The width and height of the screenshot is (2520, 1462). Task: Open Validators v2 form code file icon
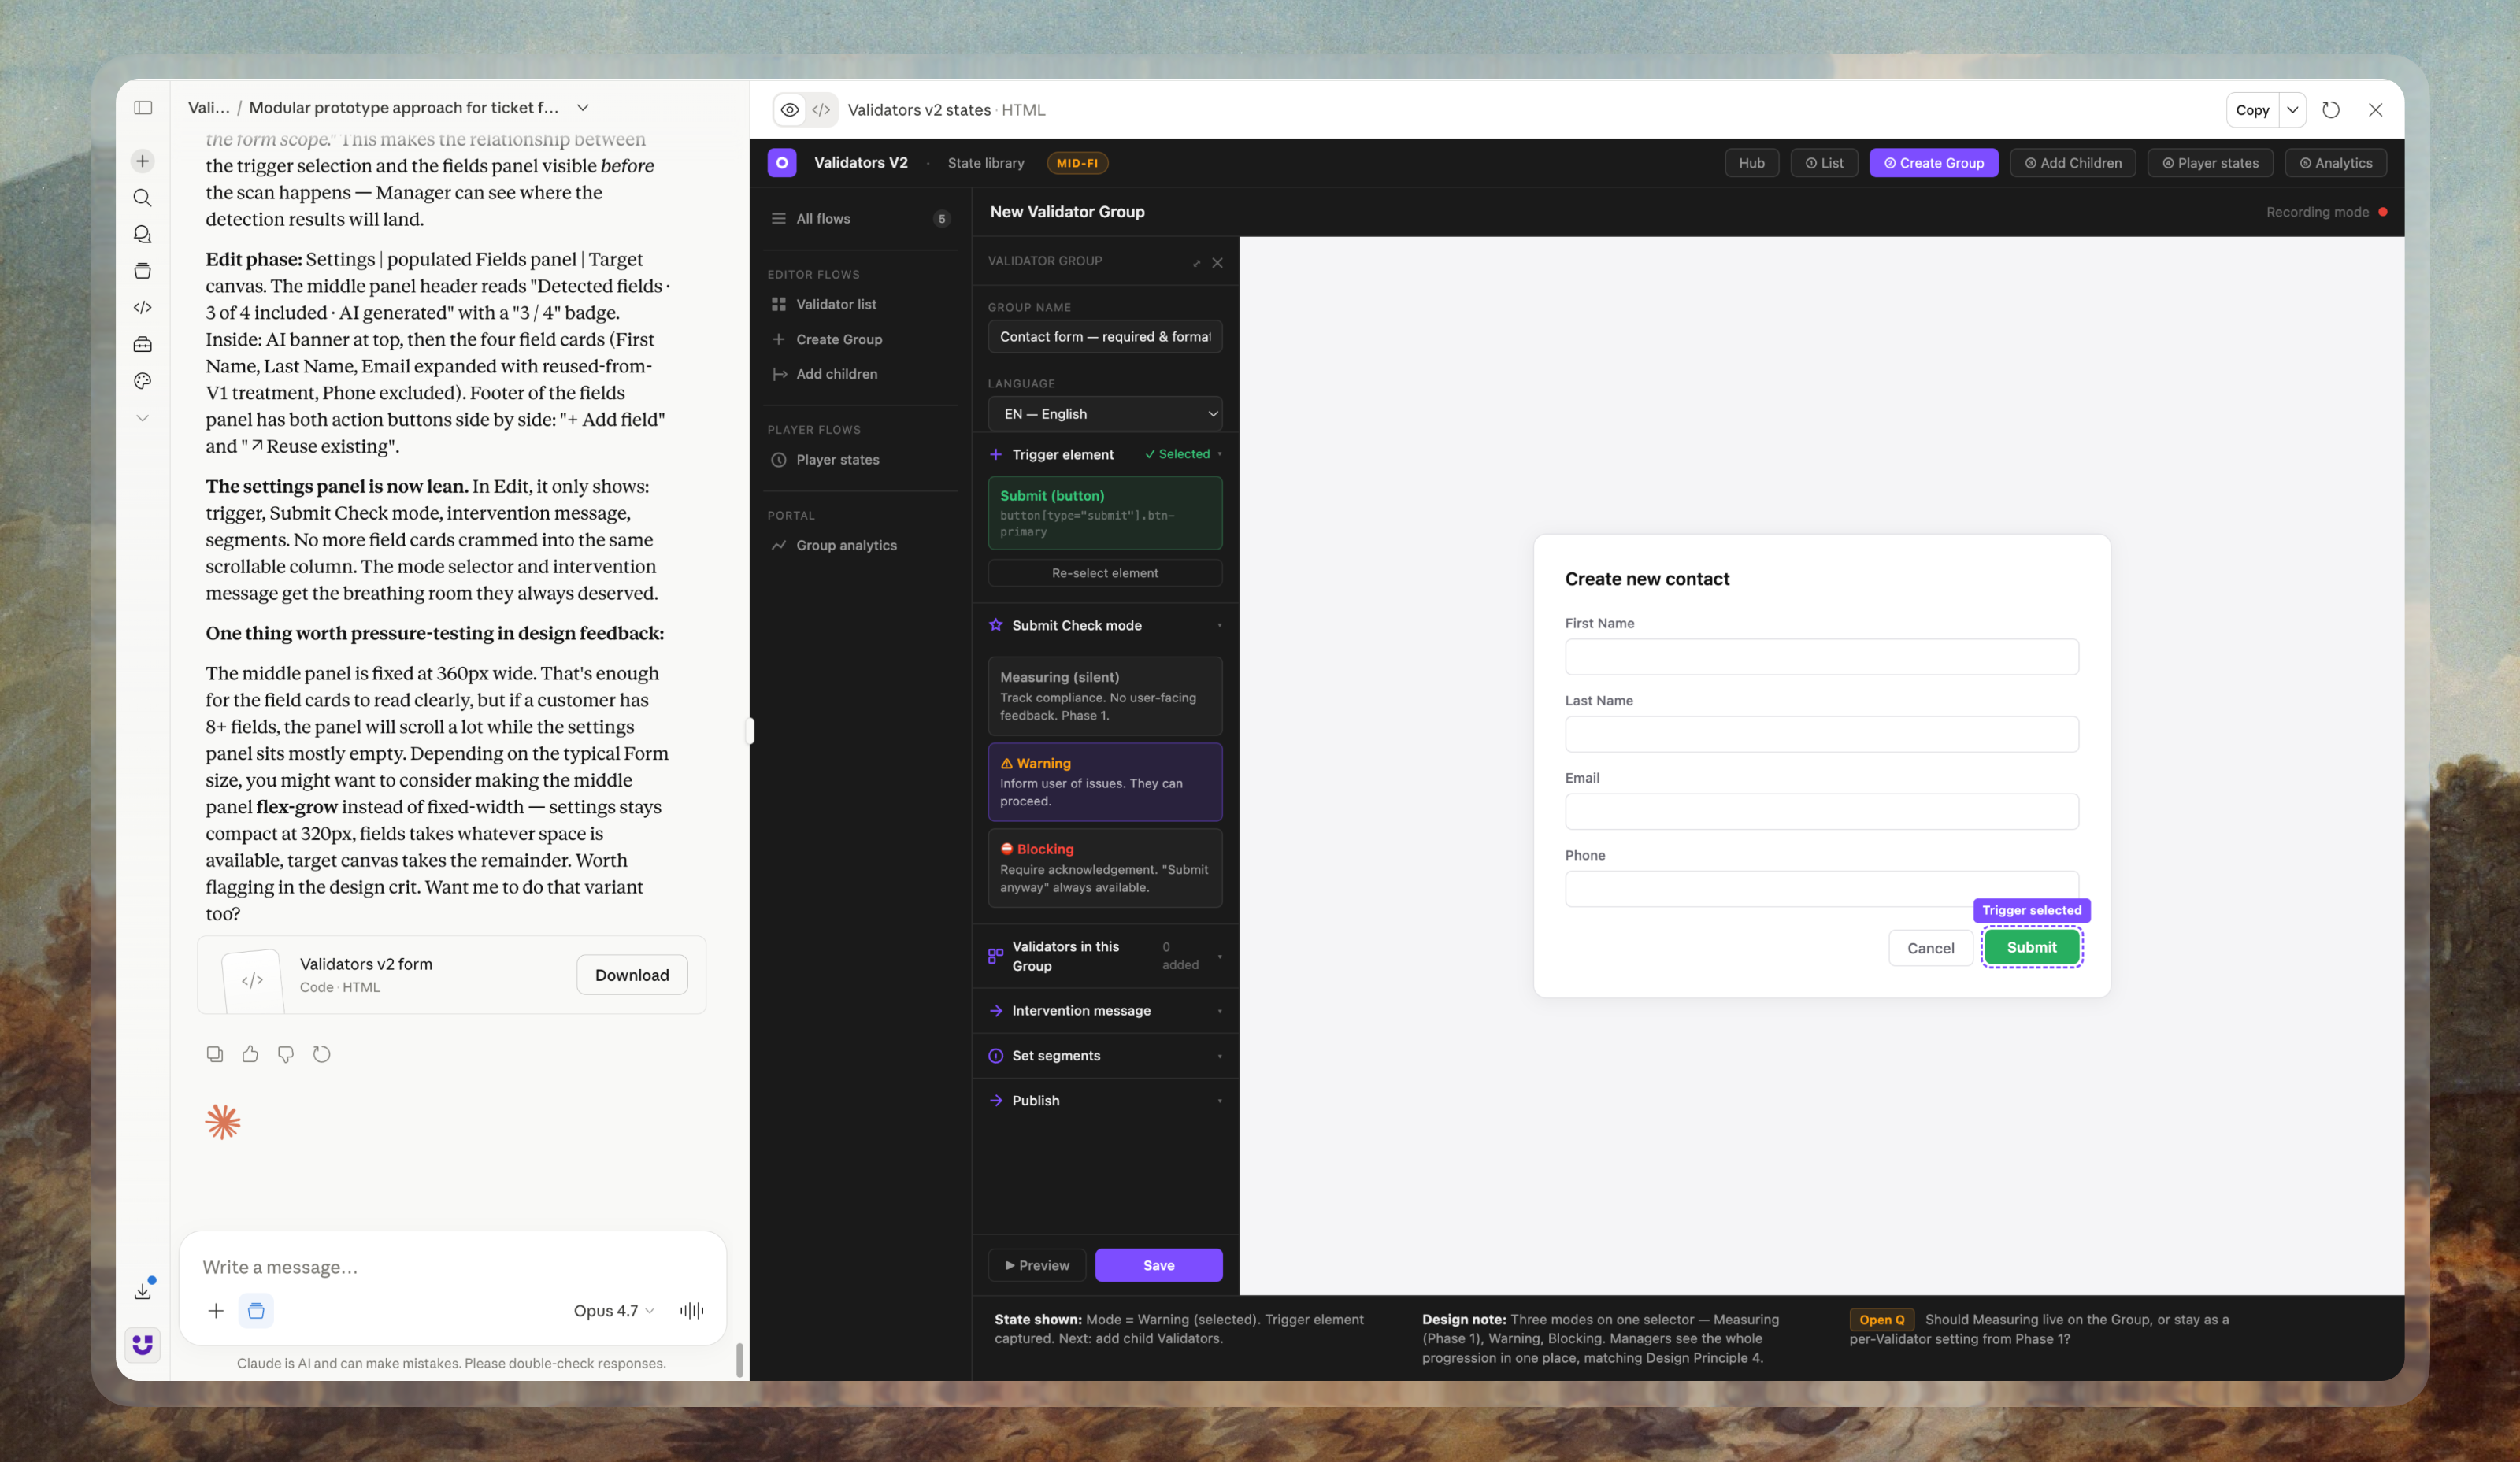pyautogui.click(x=252, y=980)
